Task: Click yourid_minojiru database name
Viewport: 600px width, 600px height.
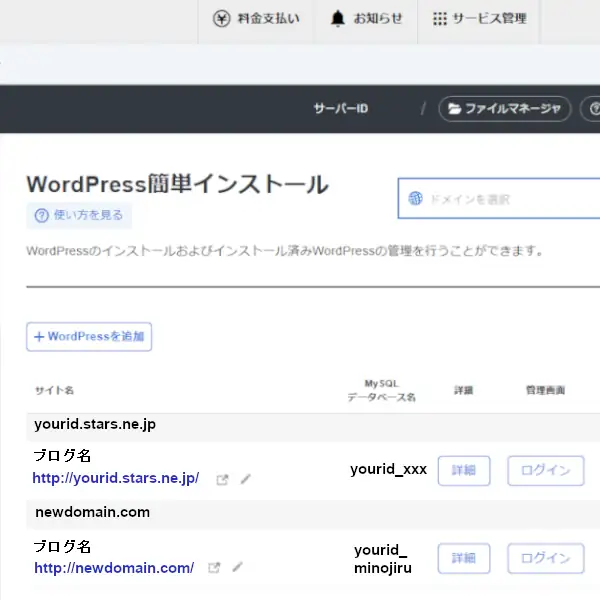Action: [383, 559]
